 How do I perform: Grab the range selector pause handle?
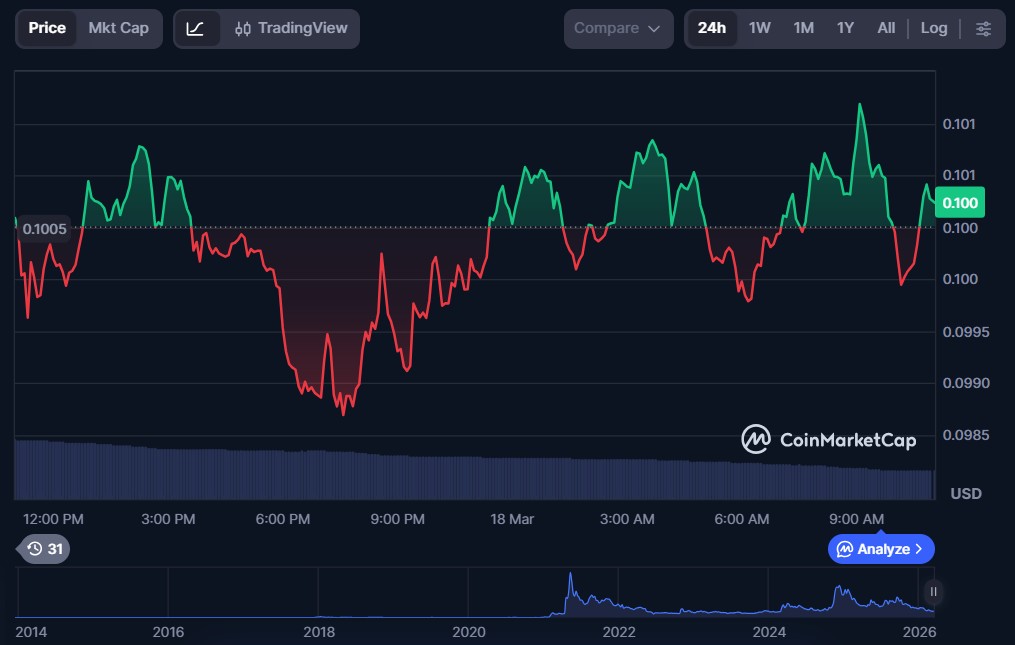tap(933, 590)
